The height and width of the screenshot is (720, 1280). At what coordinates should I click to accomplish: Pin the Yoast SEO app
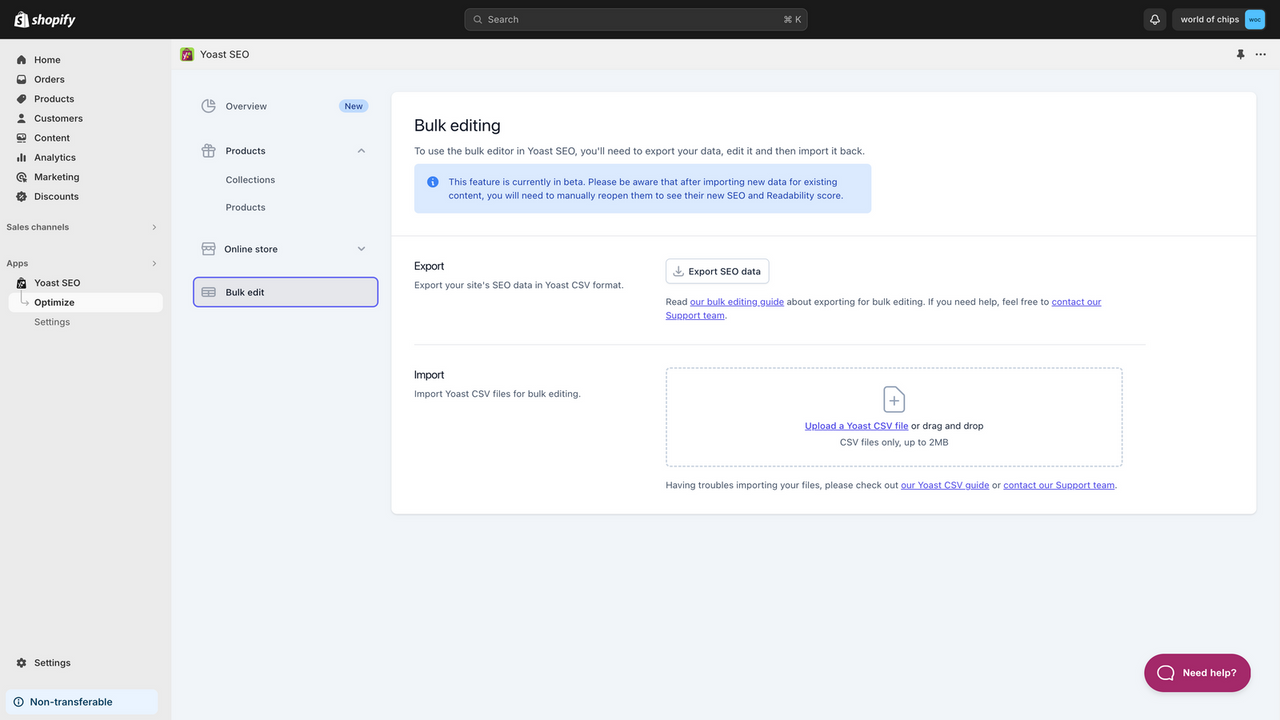[x=1240, y=54]
